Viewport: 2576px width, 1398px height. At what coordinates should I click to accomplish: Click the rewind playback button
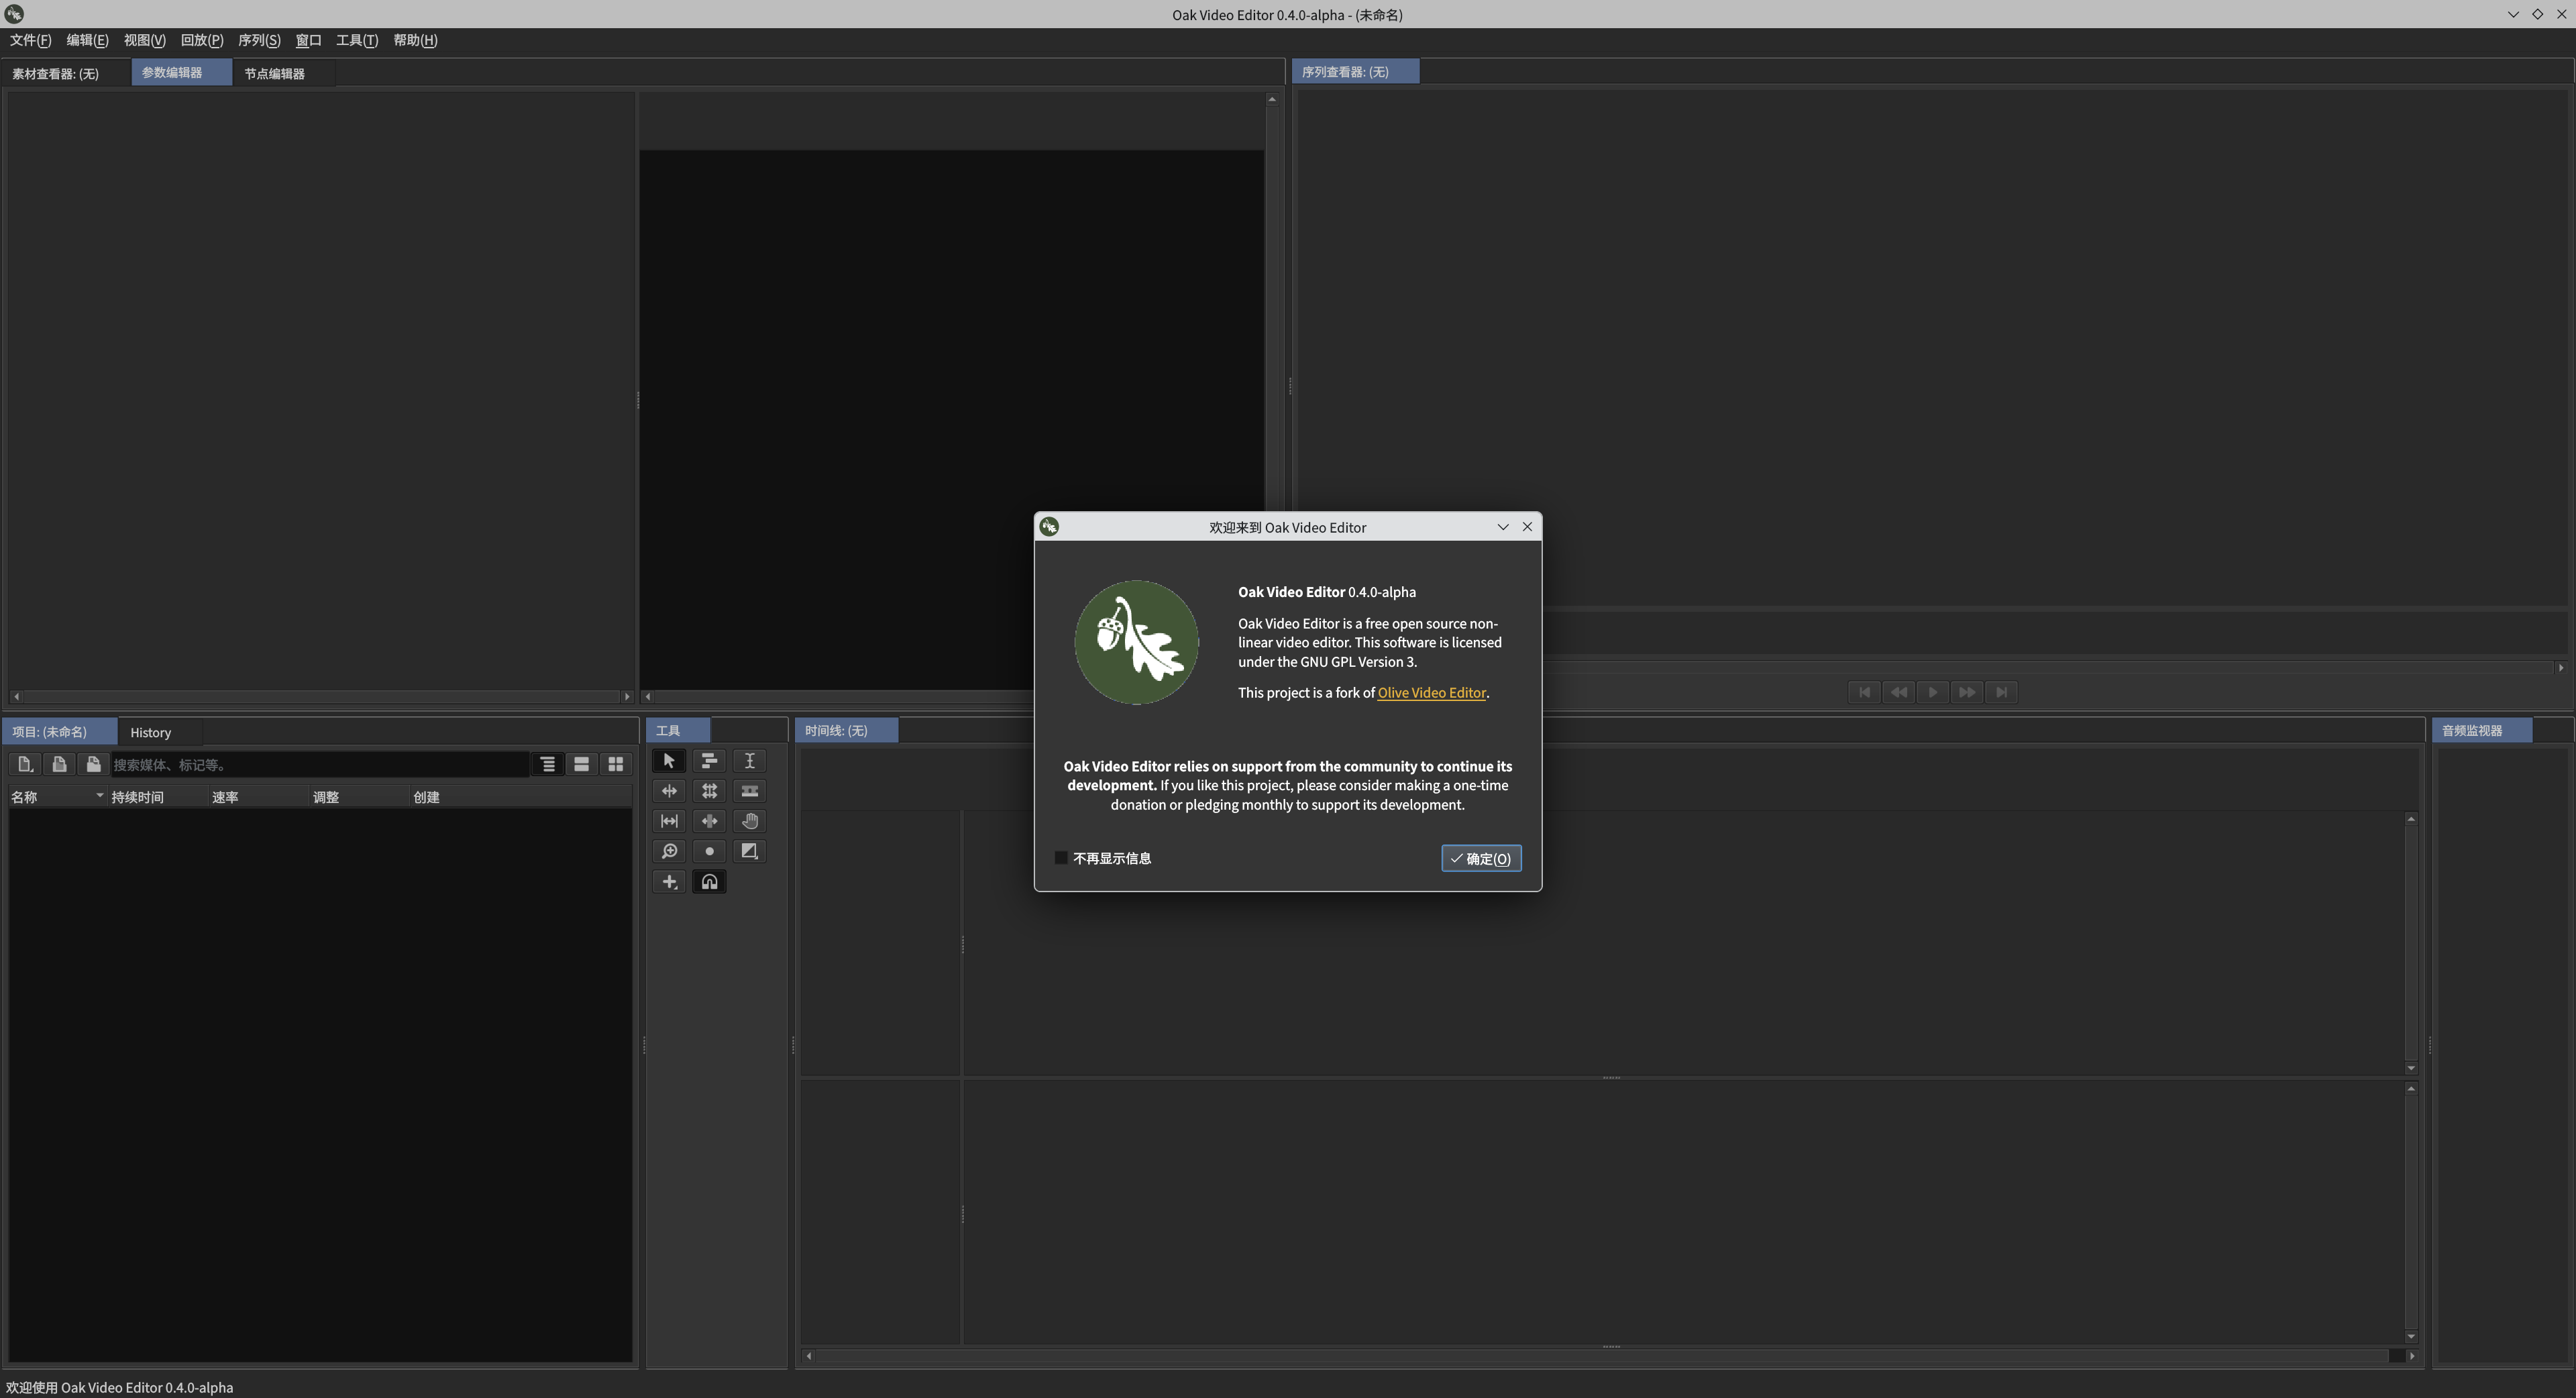(x=1898, y=692)
